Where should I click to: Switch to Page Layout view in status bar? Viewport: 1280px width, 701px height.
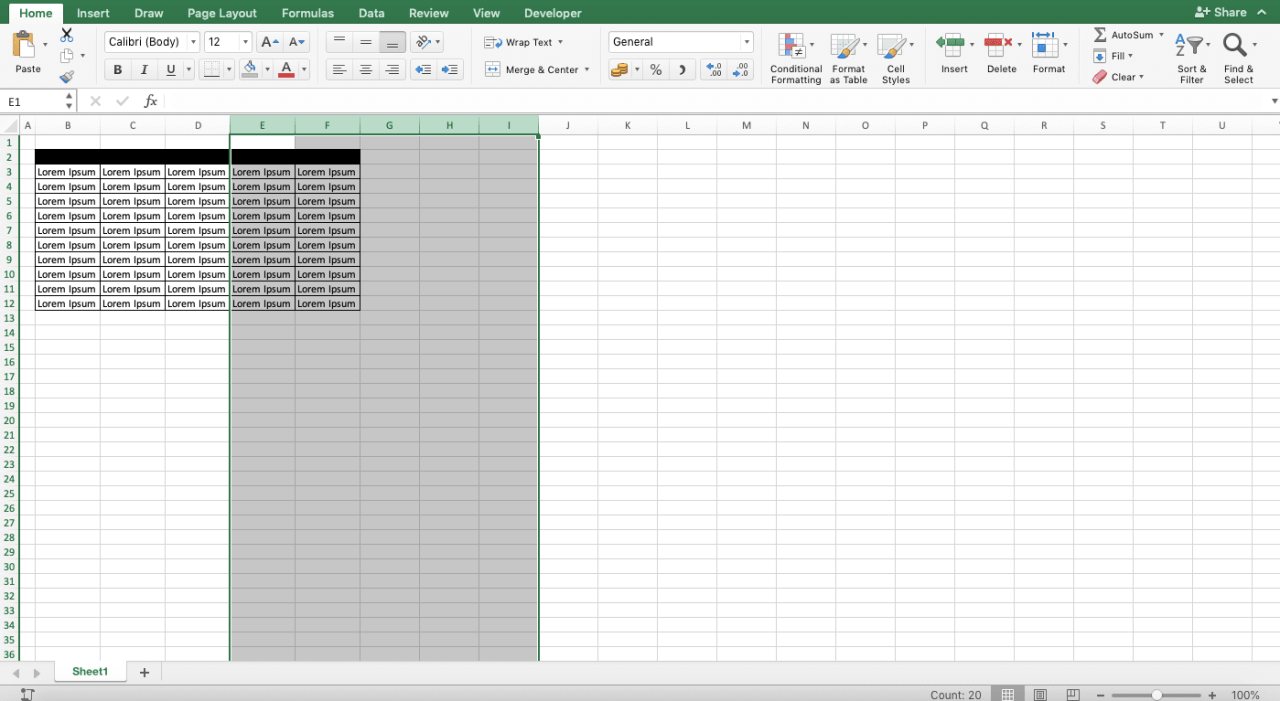(1040, 695)
